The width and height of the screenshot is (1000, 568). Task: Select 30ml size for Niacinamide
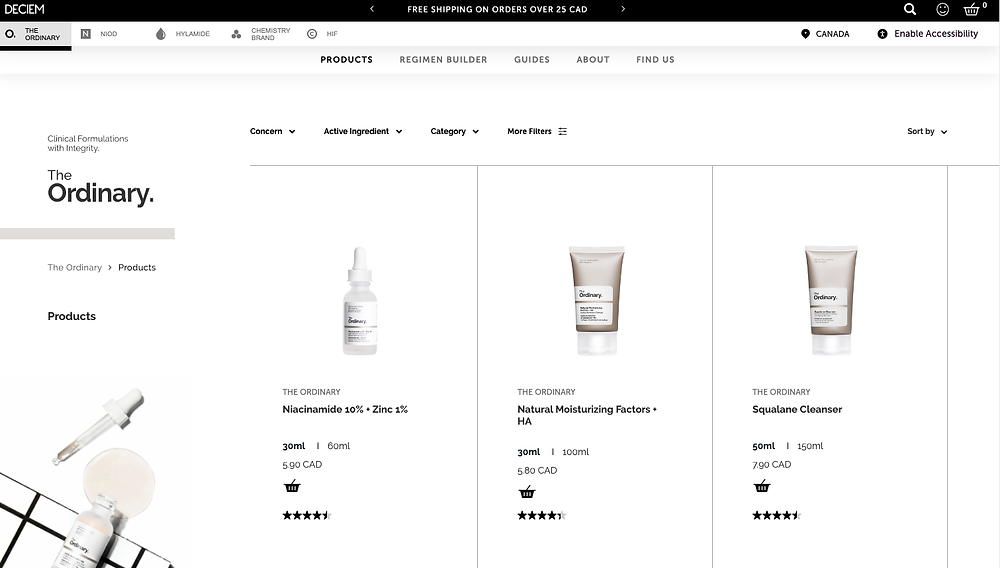click(294, 446)
